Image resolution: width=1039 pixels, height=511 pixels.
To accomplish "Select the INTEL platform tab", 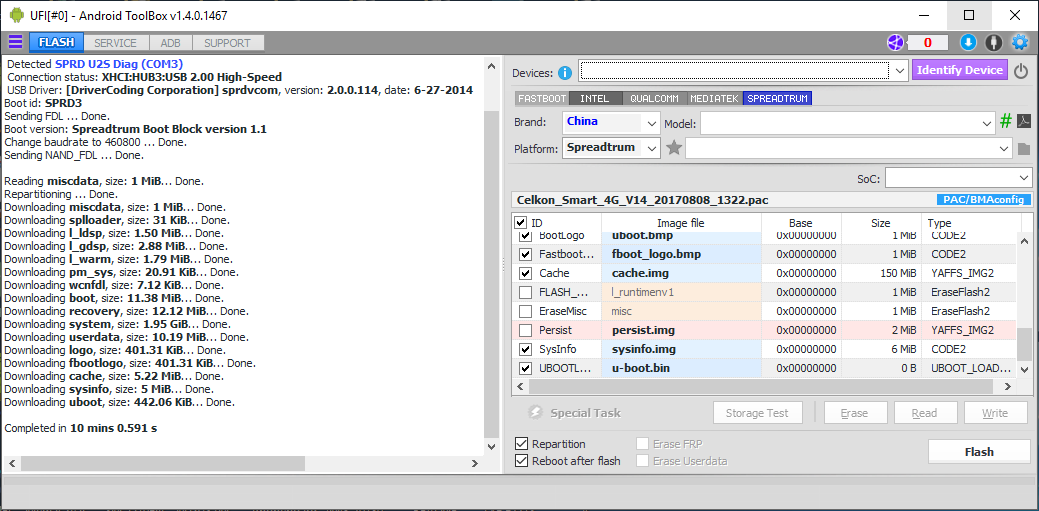I will pos(594,98).
